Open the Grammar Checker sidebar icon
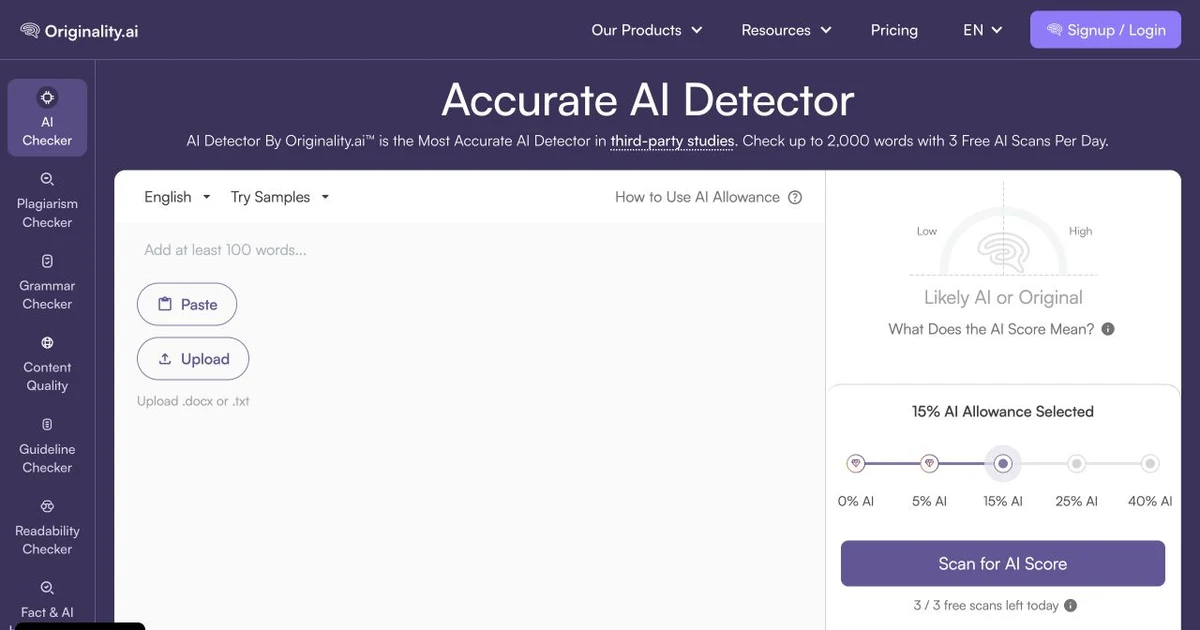The height and width of the screenshot is (630, 1200). [x=47, y=261]
